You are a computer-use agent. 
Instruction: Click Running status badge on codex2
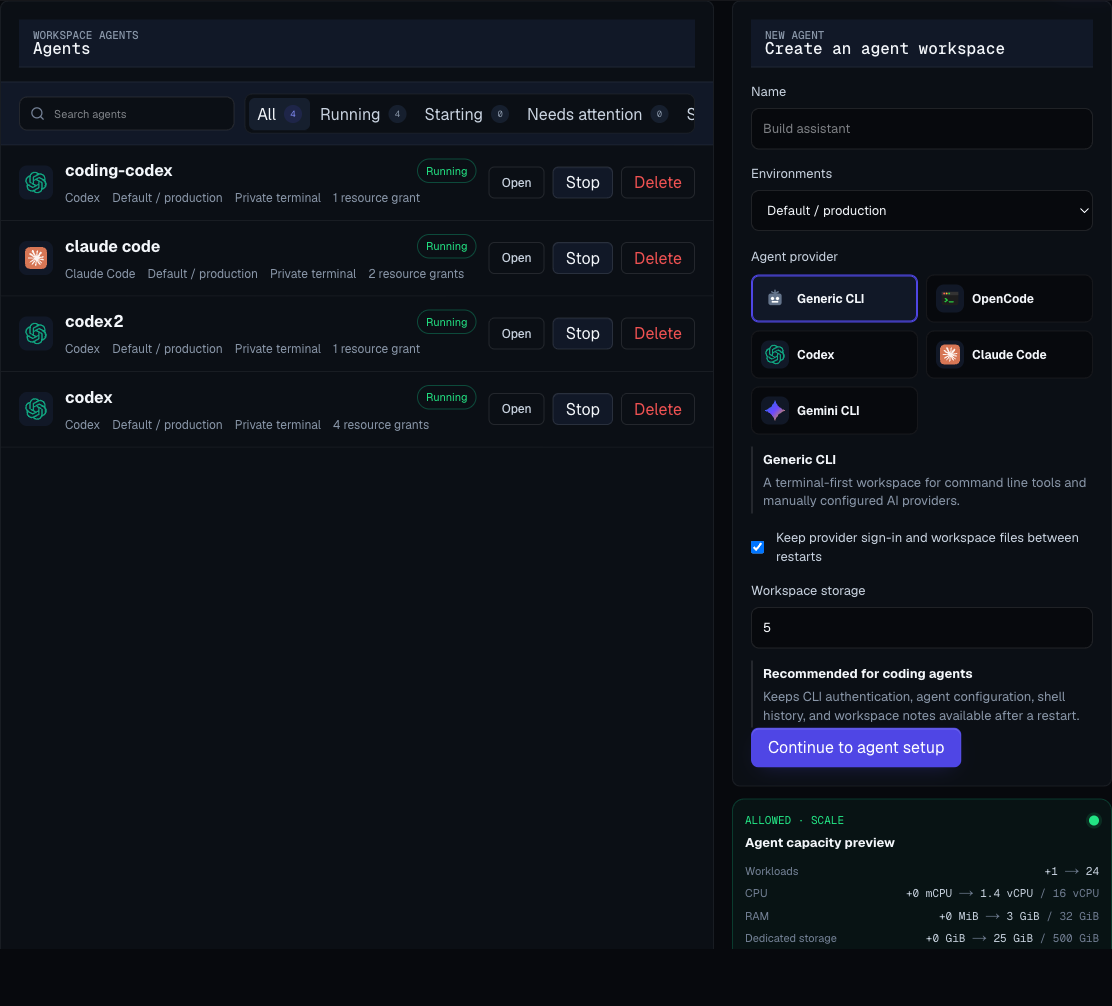coord(446,322)
